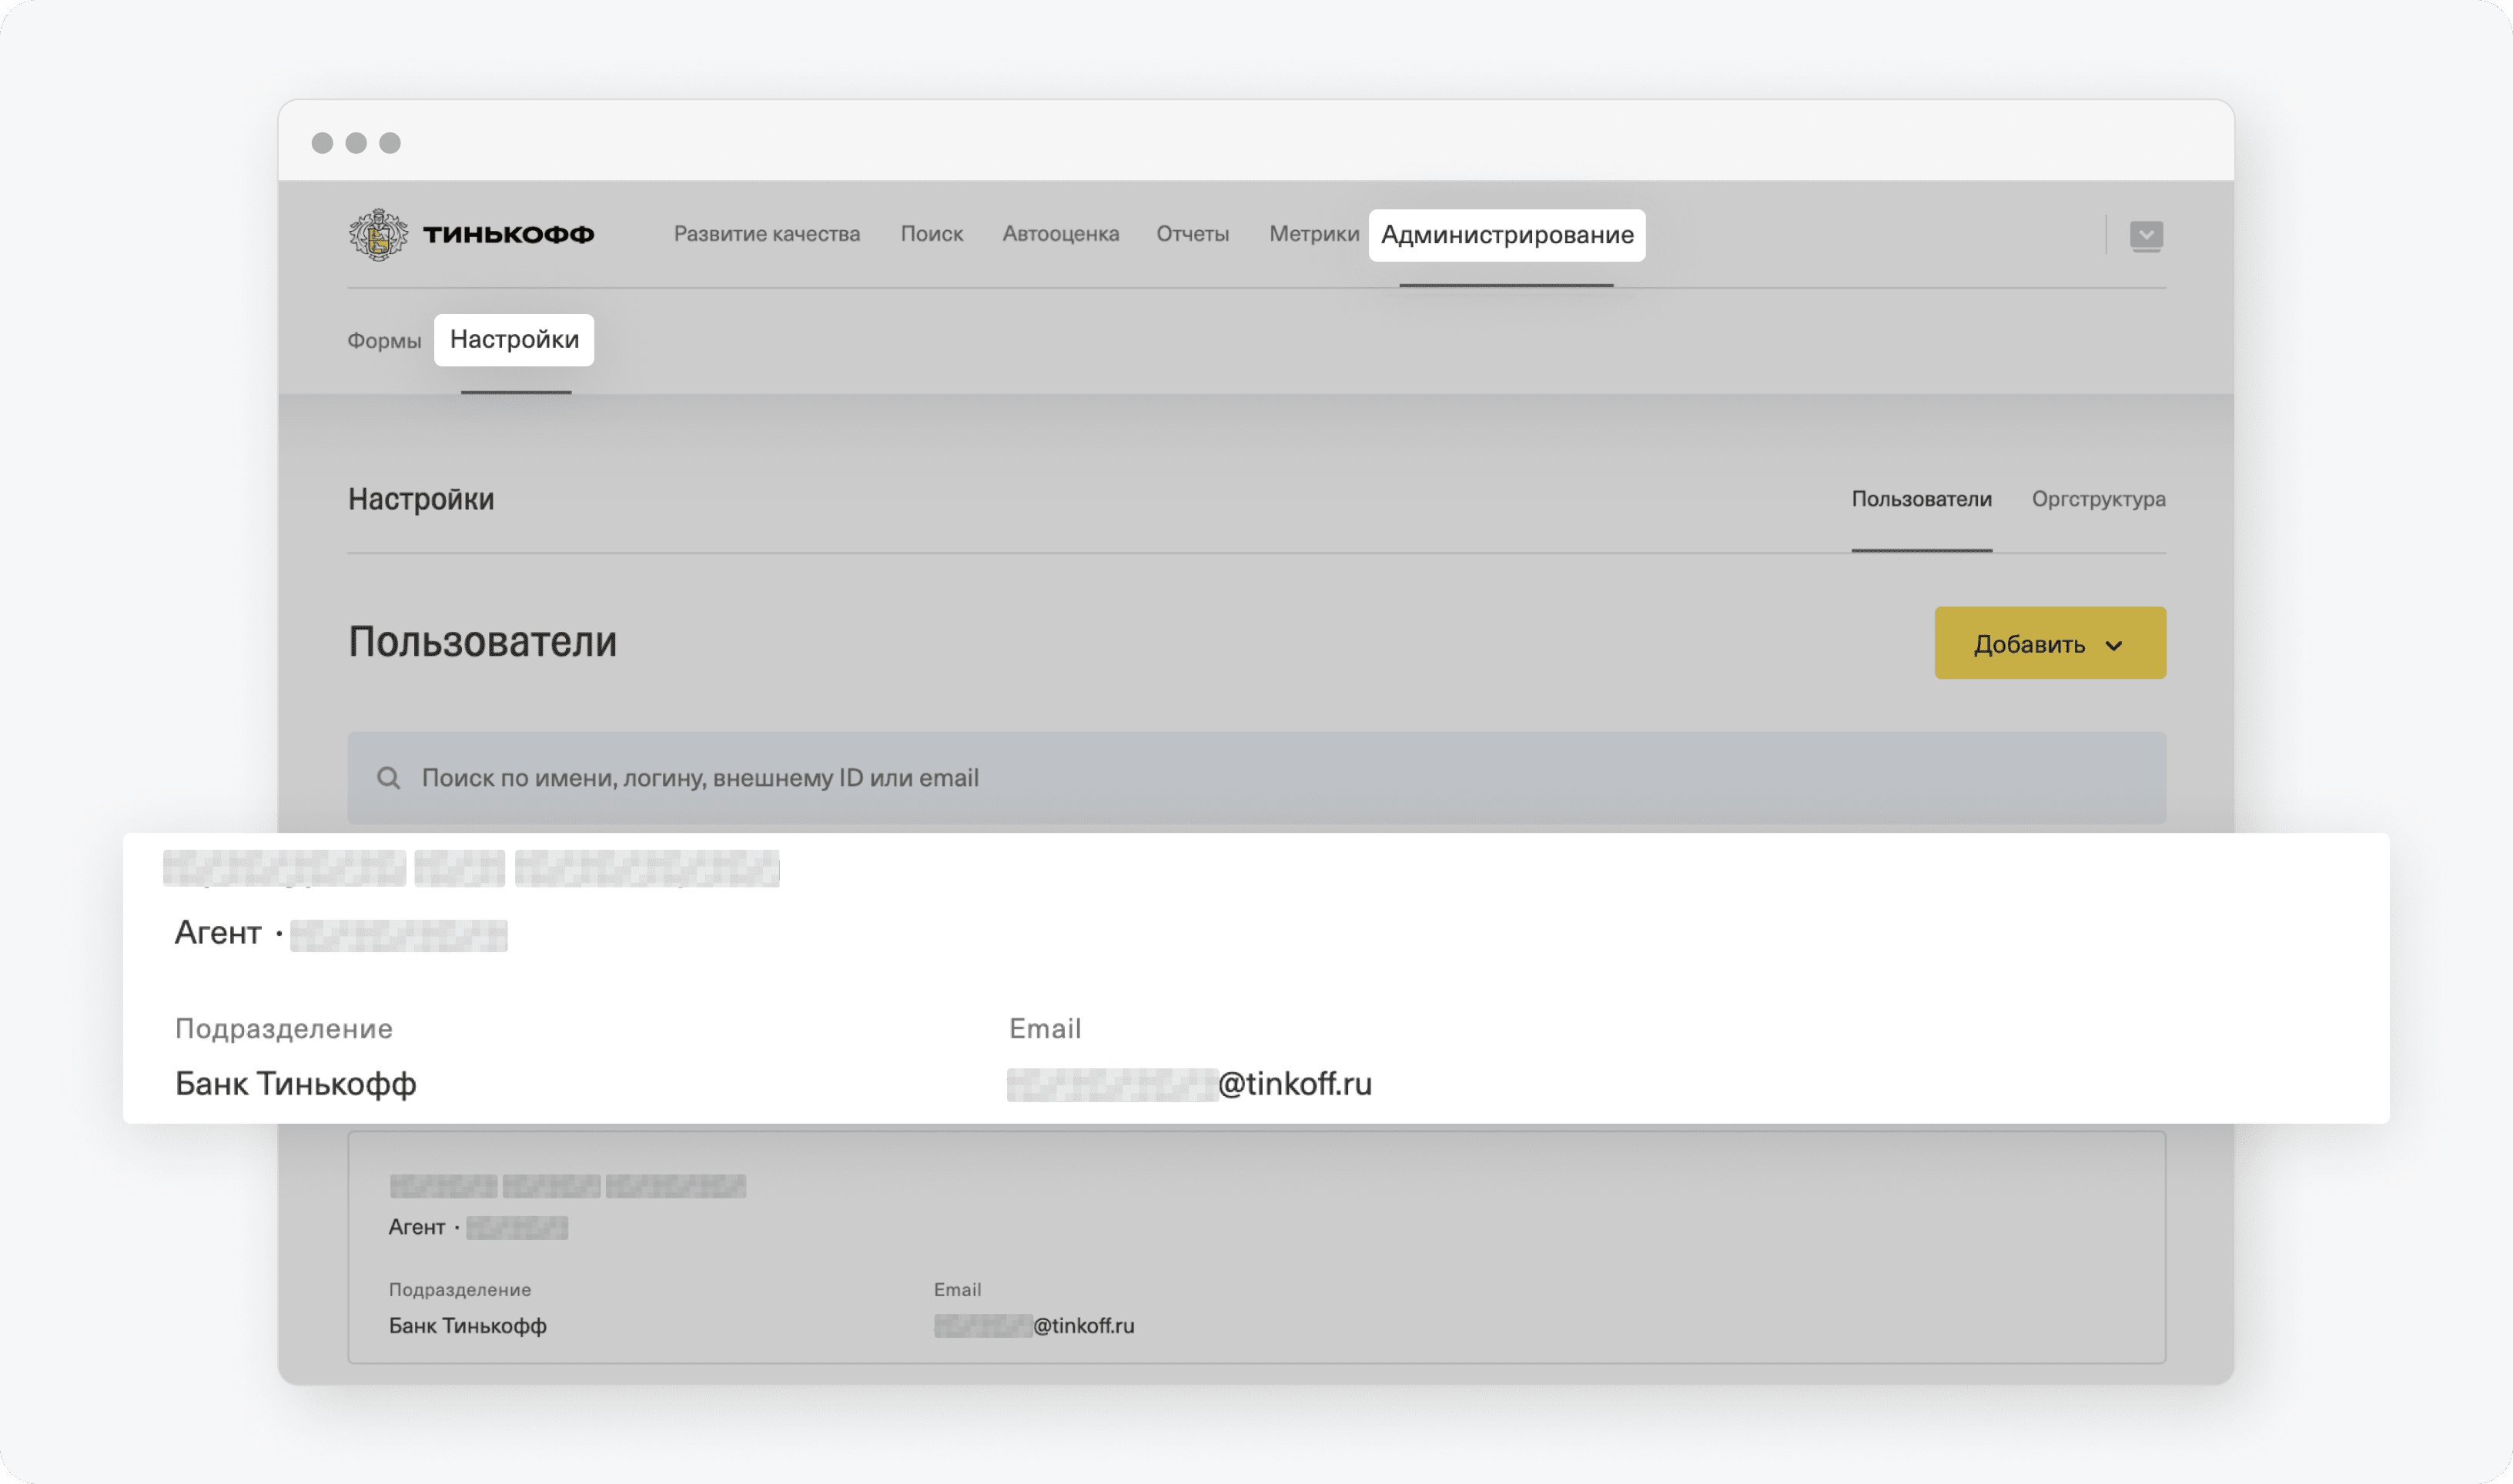Viewport: 2513px width, 1484px height.
Task: Click the Тинькофф logo emblem
Action: [x=378, y=235]
